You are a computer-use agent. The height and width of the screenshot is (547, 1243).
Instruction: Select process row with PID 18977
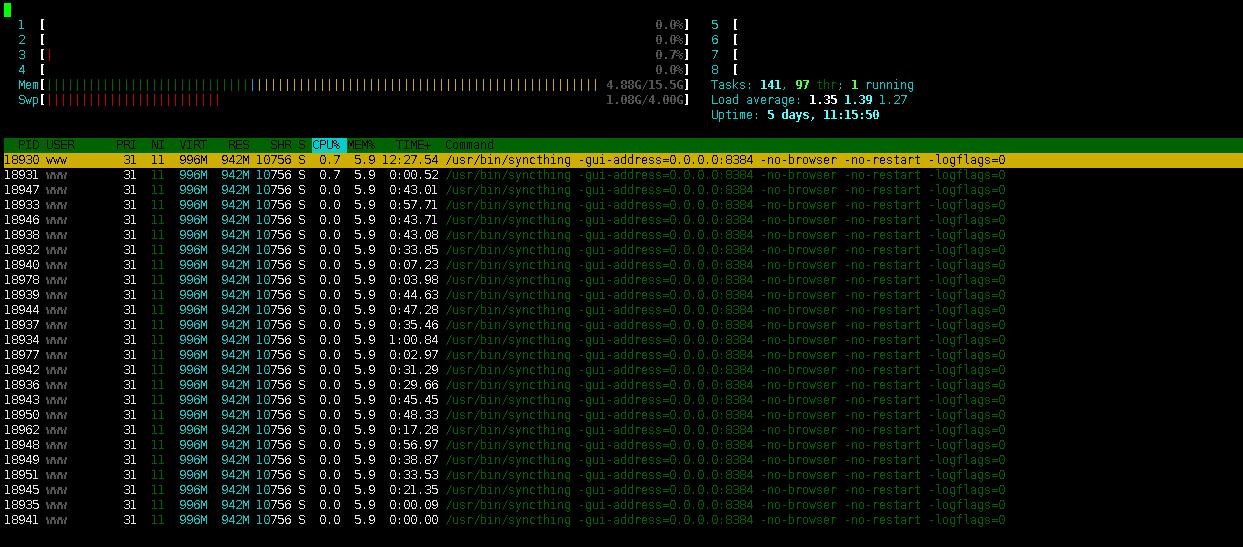click(x=505, y=355)
